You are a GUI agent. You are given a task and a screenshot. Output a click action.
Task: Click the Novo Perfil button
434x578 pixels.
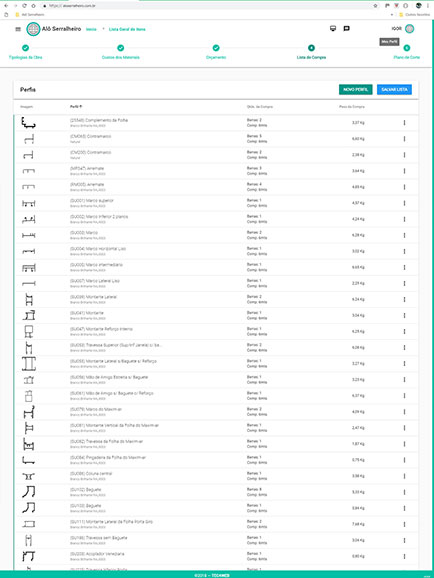tap(355, 90)
